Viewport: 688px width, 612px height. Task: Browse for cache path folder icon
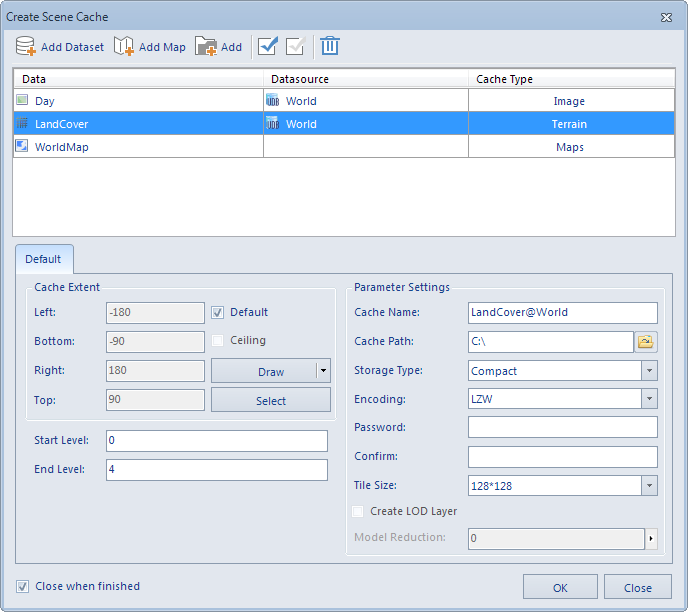click(646, 342)
